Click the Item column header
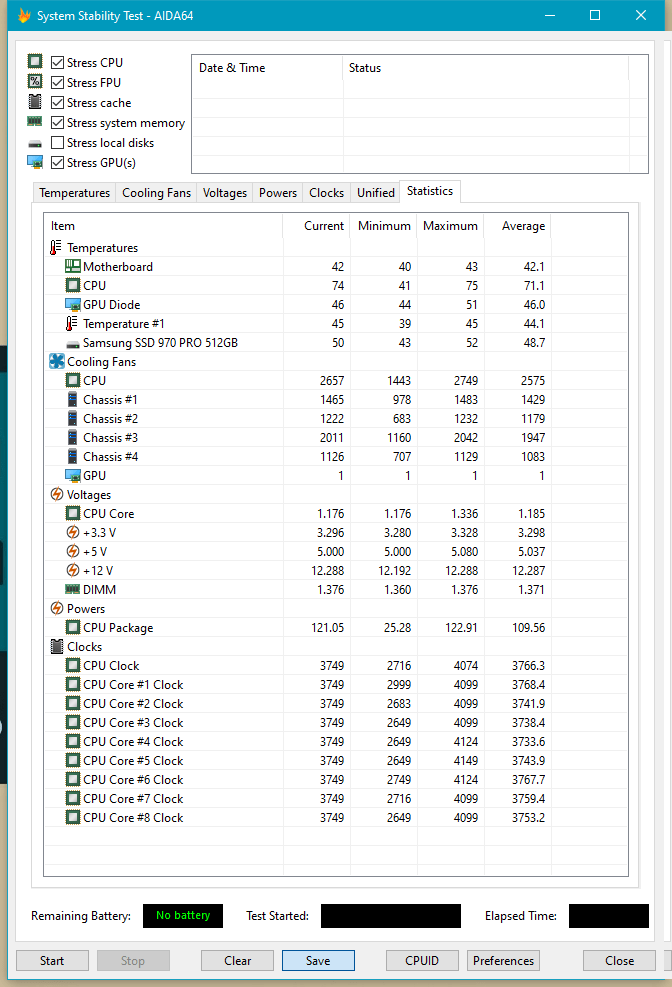The image size is (672, 987). tap(164, 225)
